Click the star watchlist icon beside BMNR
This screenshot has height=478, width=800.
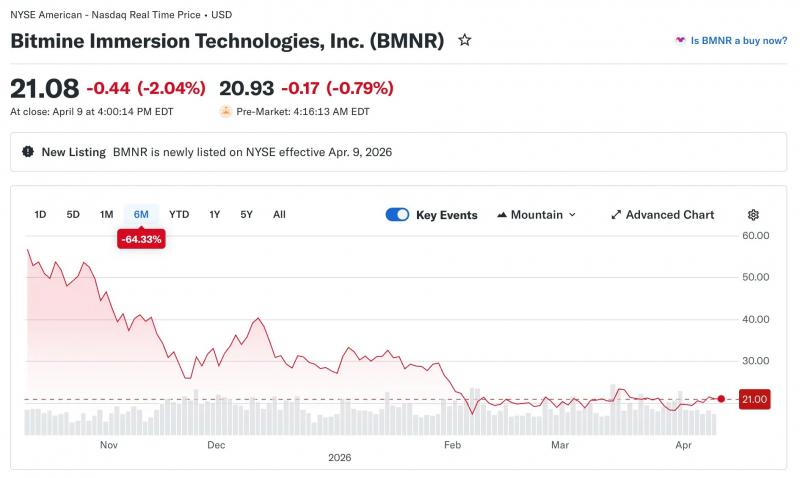click(464, 40)
